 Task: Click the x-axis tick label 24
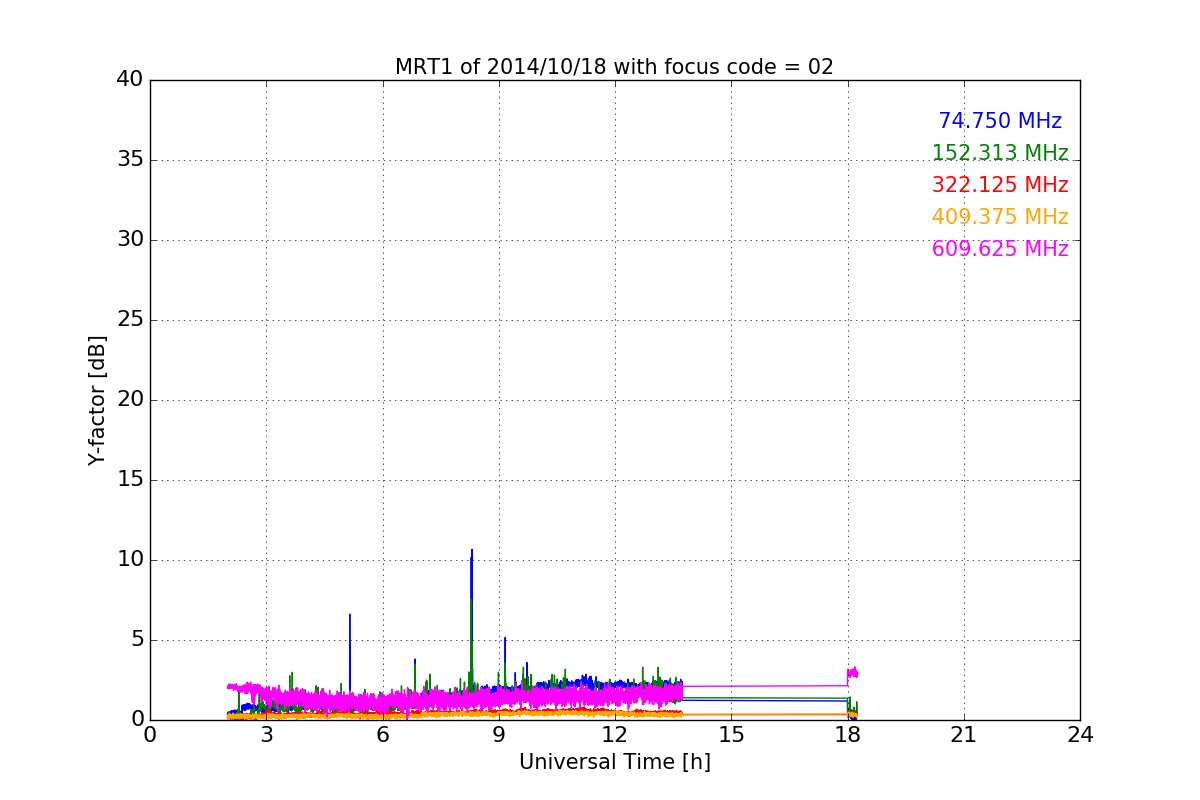click(x=1080, y=735)
